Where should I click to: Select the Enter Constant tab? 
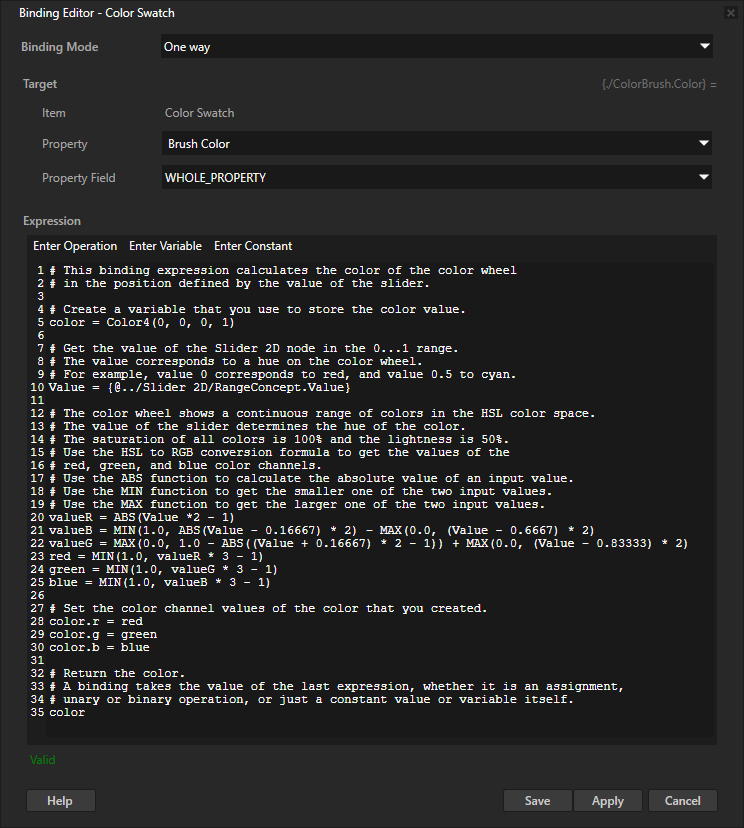pyautogui.click(x=253, y=245)
